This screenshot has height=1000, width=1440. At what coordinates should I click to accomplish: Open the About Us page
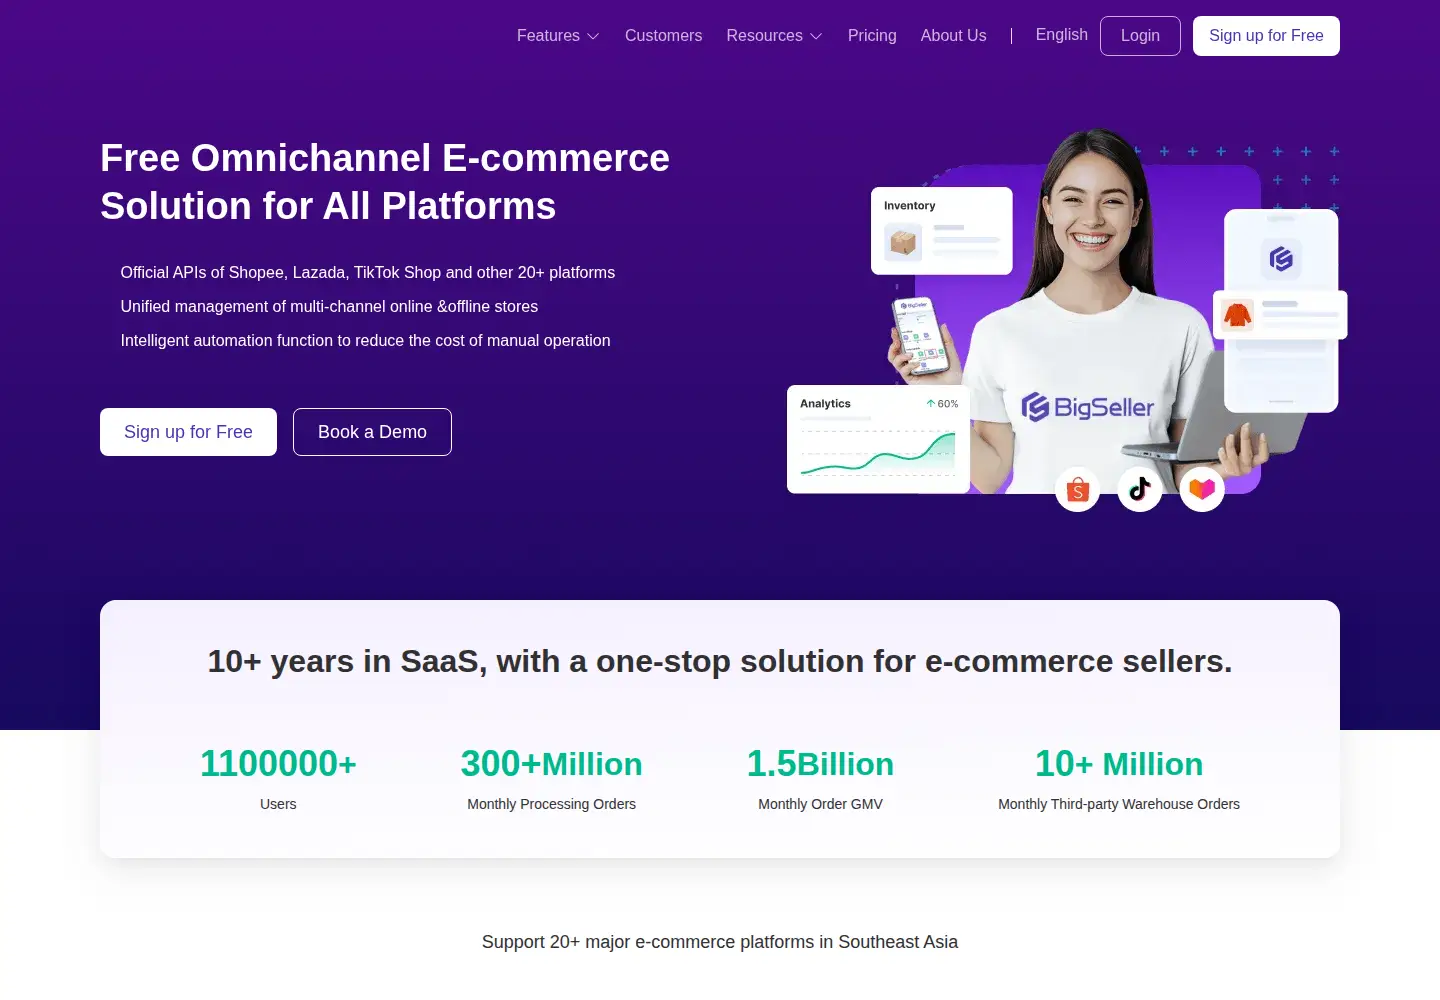954,36
